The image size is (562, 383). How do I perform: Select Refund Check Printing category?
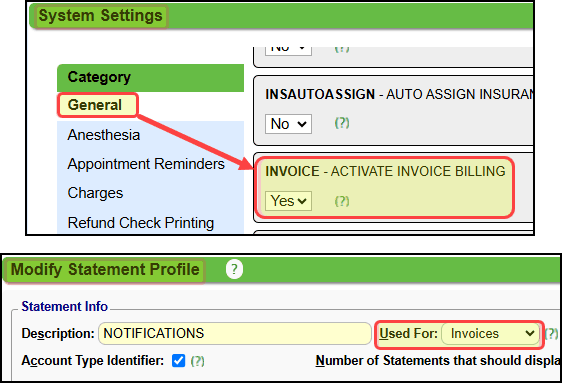(141, 223)
